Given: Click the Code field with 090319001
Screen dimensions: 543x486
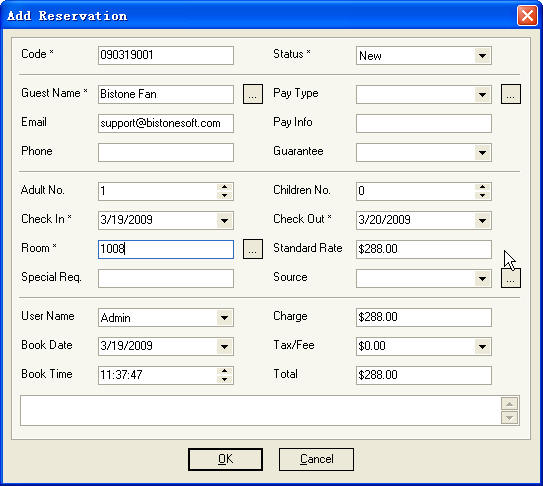Looking at the screenshot, I should (x=166, y=55).
